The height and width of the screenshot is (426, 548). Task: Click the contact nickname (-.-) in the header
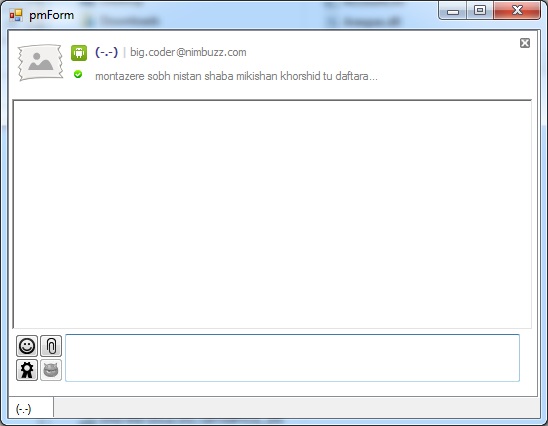(106, 52)
